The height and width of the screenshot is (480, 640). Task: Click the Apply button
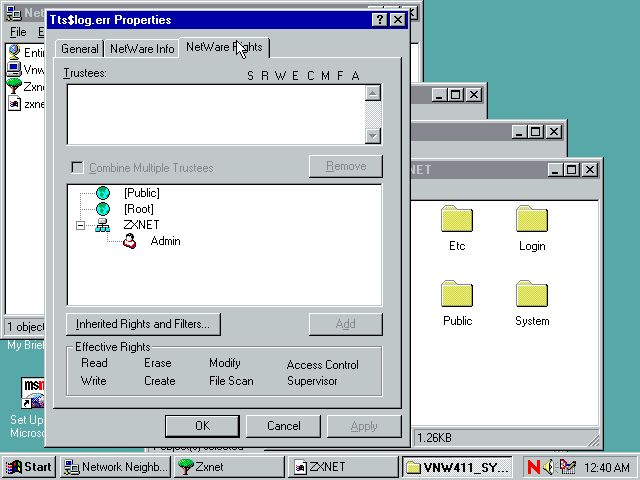click(x=364, y=426)
